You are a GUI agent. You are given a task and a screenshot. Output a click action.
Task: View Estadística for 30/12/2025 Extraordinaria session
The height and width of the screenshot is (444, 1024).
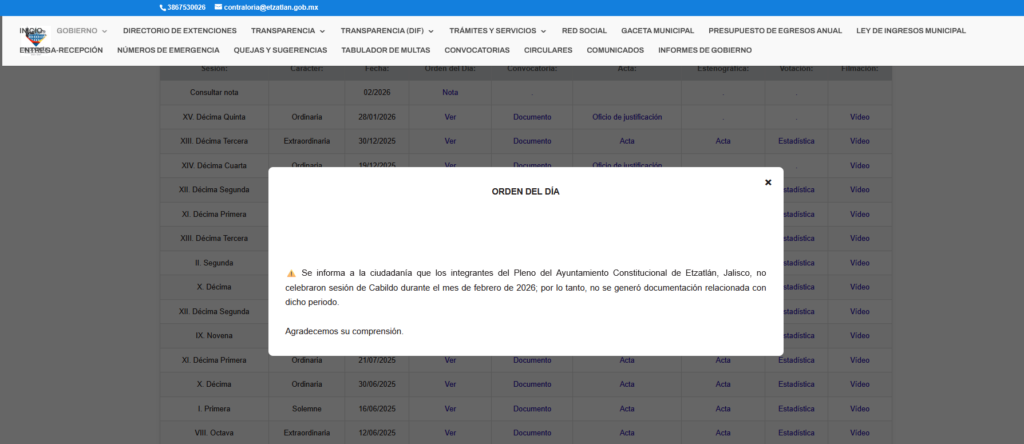coord(796,141)
